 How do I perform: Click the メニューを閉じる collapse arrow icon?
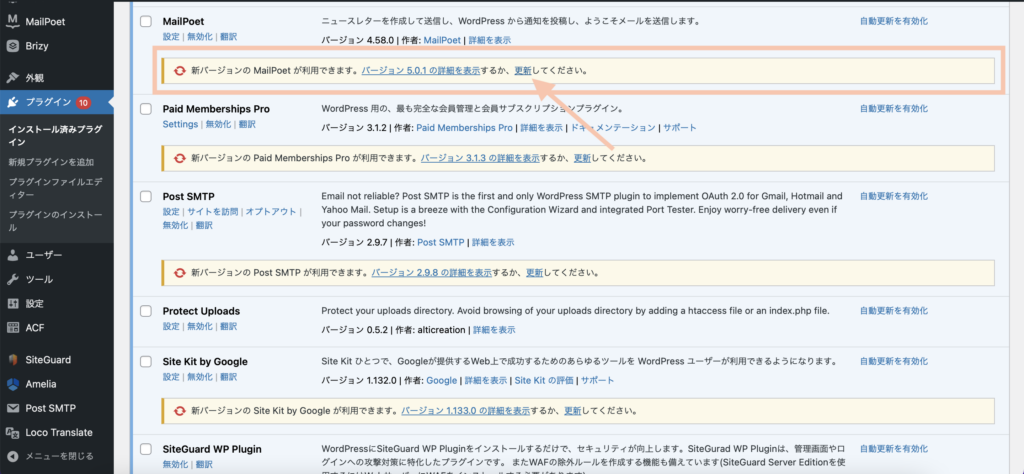[12, 456]
